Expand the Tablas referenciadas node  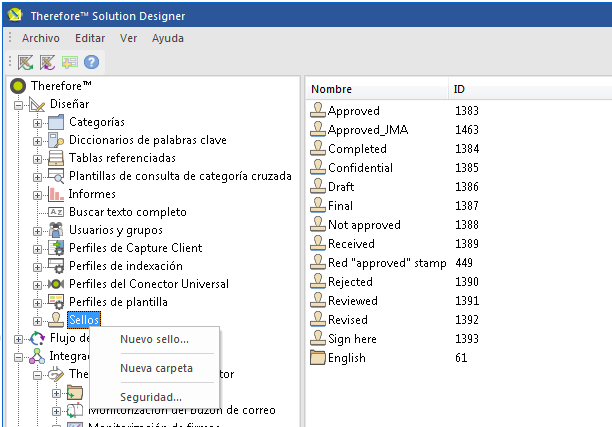point(38,158)
